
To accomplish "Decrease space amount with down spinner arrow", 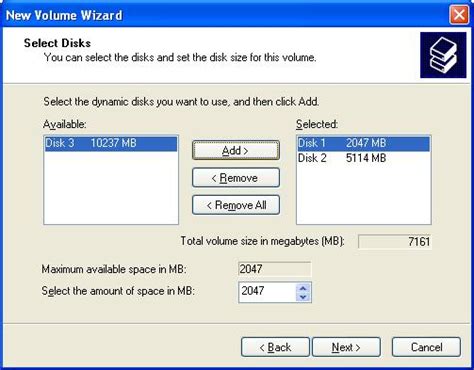I will (x=303, y=297).
